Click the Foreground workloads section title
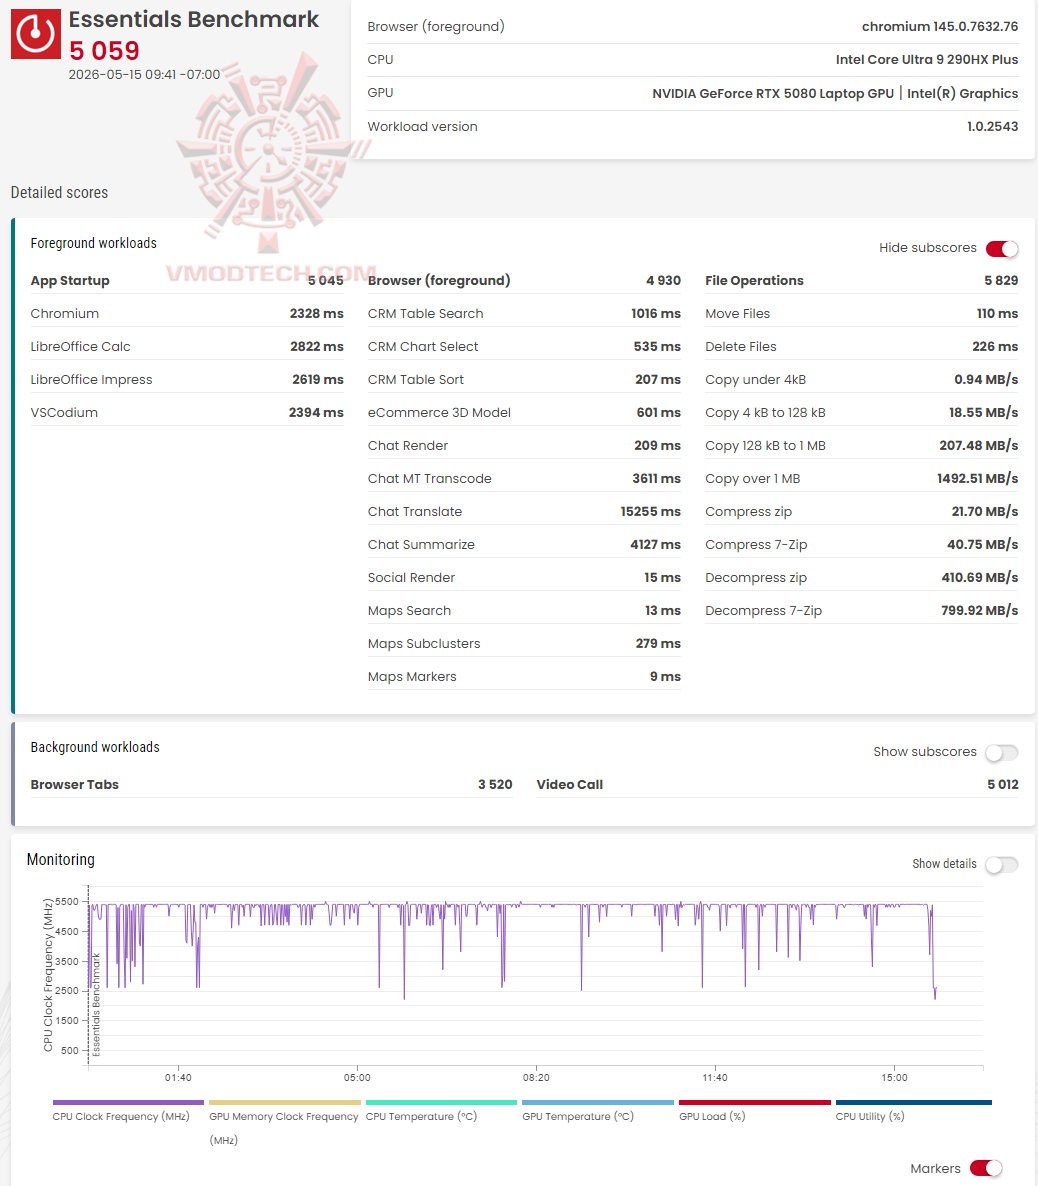The image size is (1038, 1186). pyautogui.click(x=94, y=243)
